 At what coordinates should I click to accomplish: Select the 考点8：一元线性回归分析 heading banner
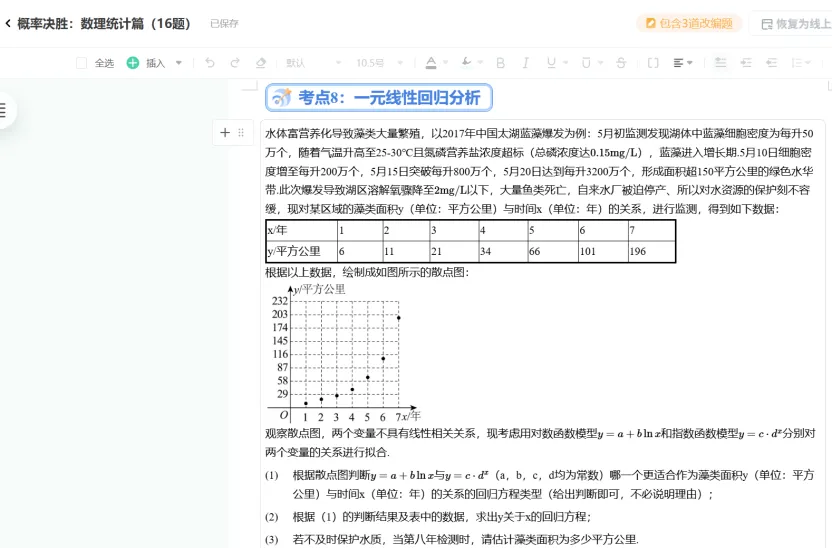(379, 98)
